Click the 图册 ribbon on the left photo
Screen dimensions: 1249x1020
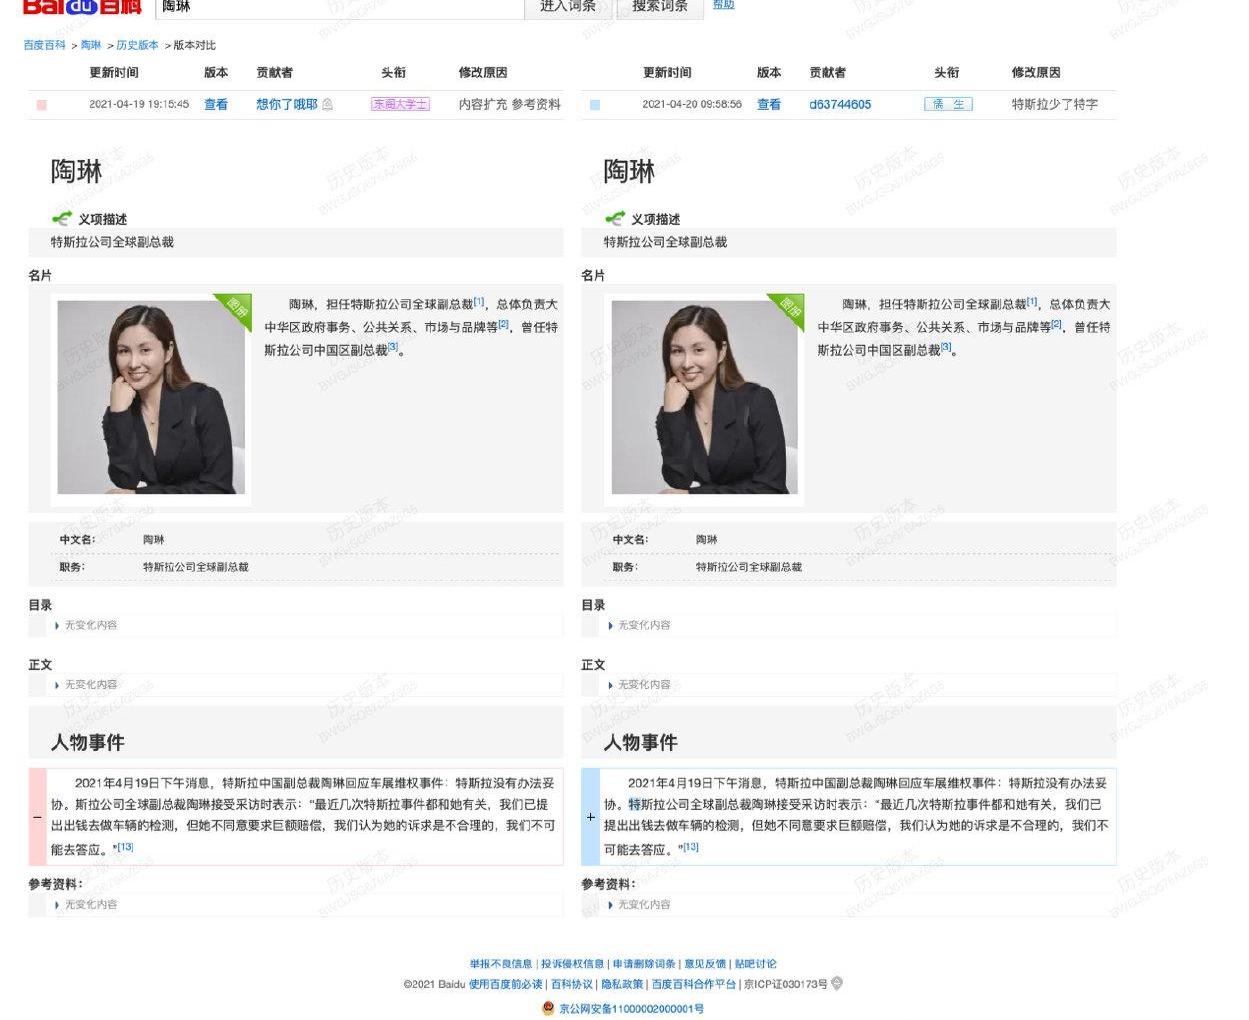click(234, 309)
